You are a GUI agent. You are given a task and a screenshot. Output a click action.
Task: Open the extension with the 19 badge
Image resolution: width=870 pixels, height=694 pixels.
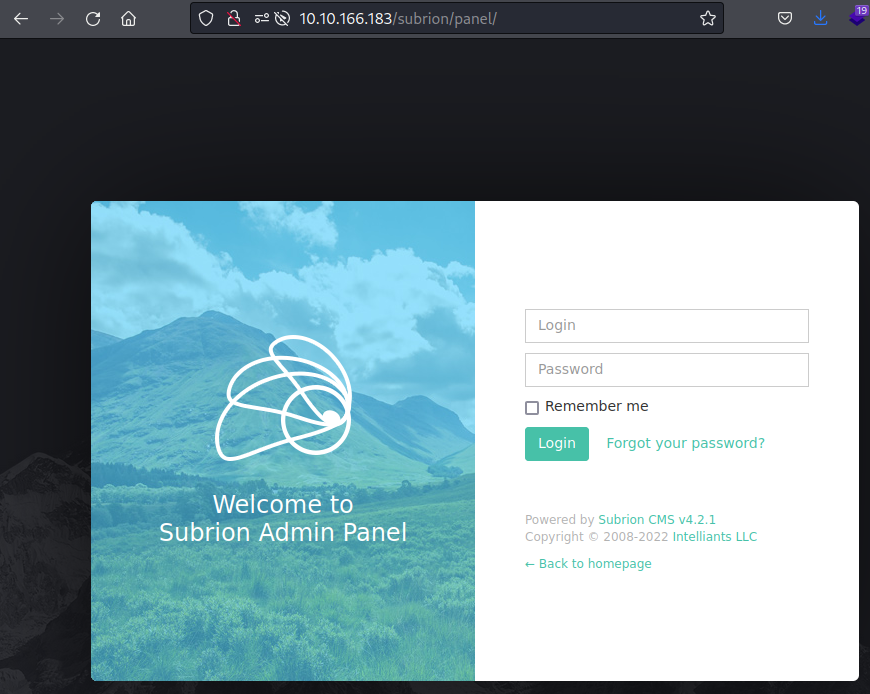point(855,18)
